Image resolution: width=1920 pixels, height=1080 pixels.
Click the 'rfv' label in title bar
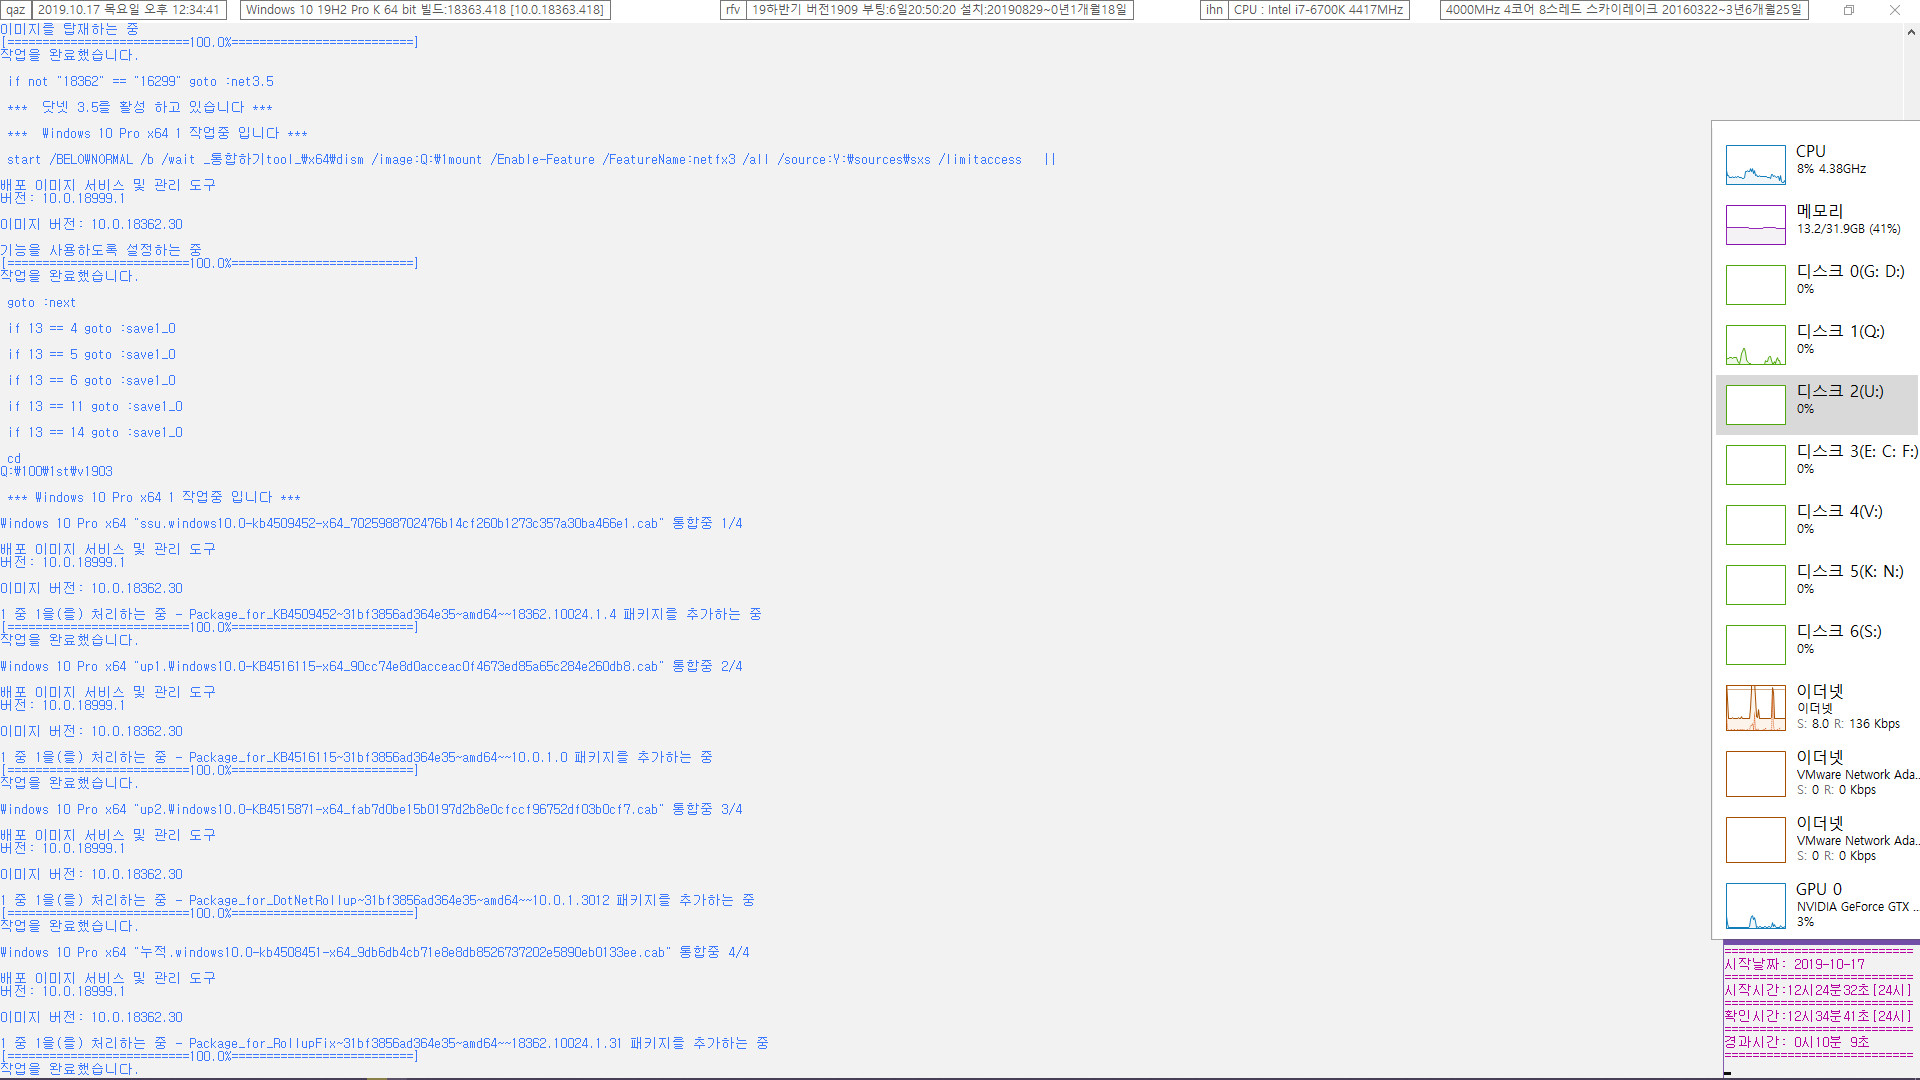pos(733,10)
